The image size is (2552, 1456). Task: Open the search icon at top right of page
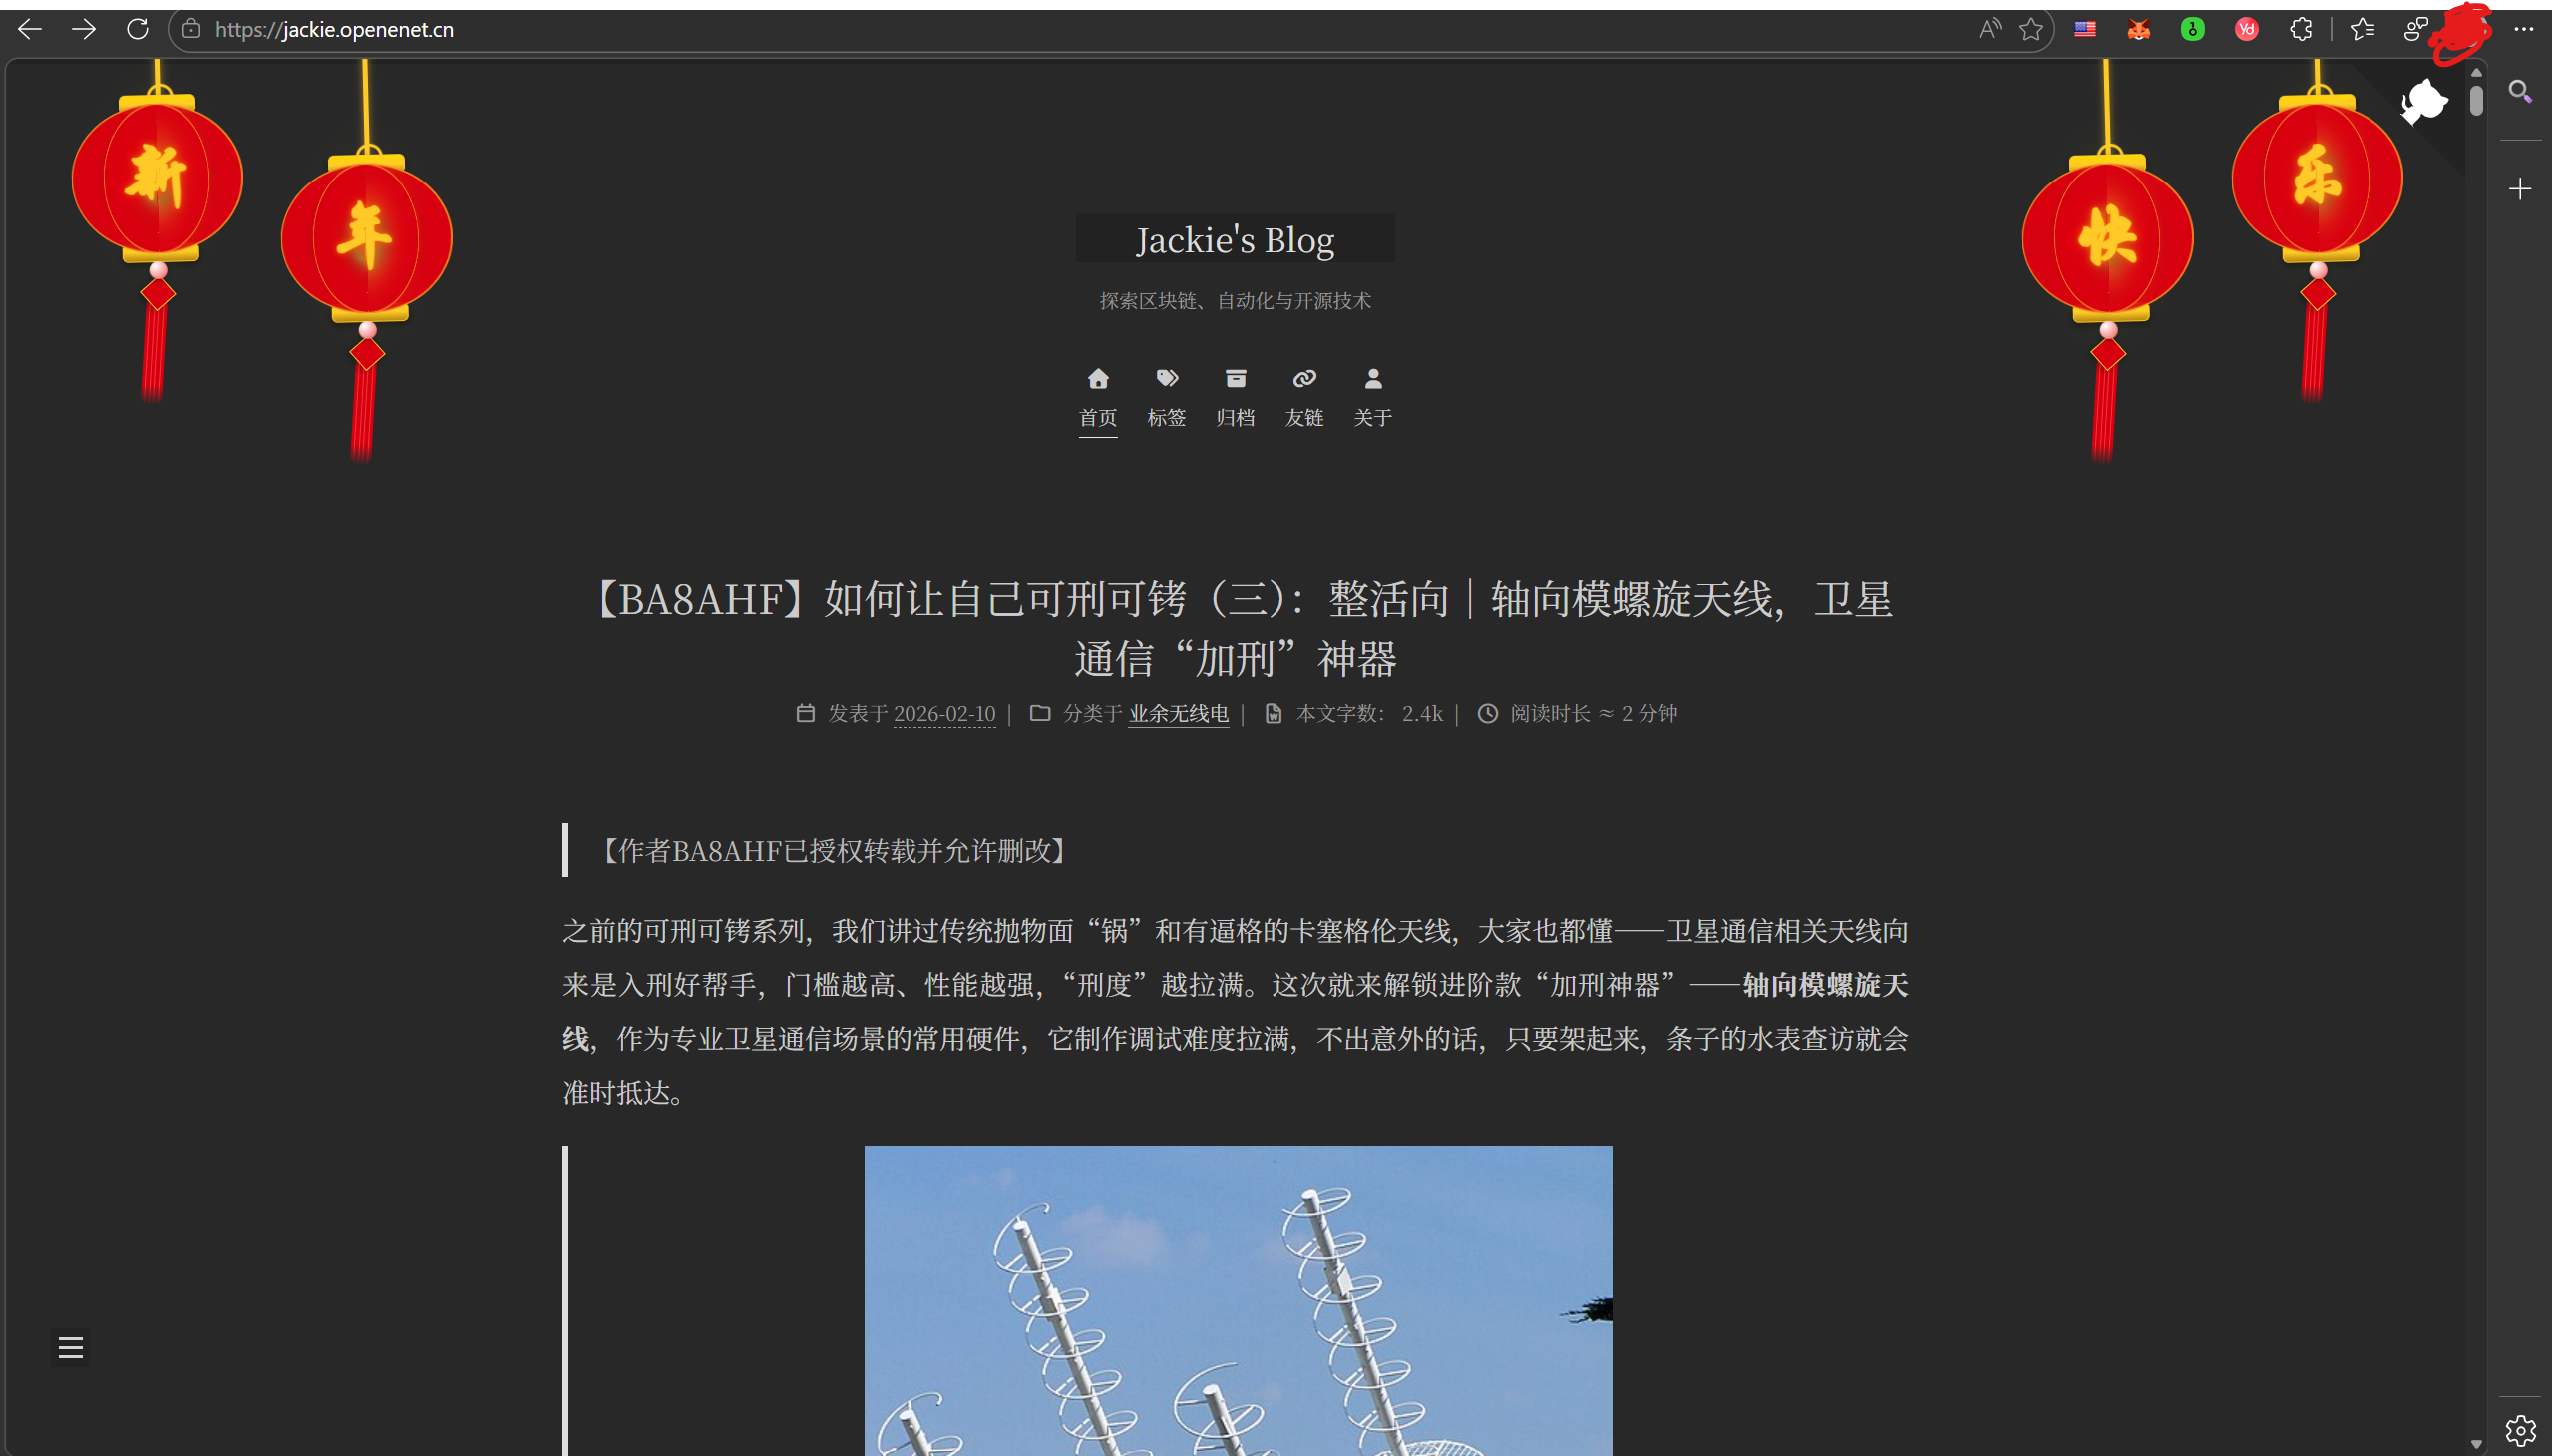click(2520, 92)
